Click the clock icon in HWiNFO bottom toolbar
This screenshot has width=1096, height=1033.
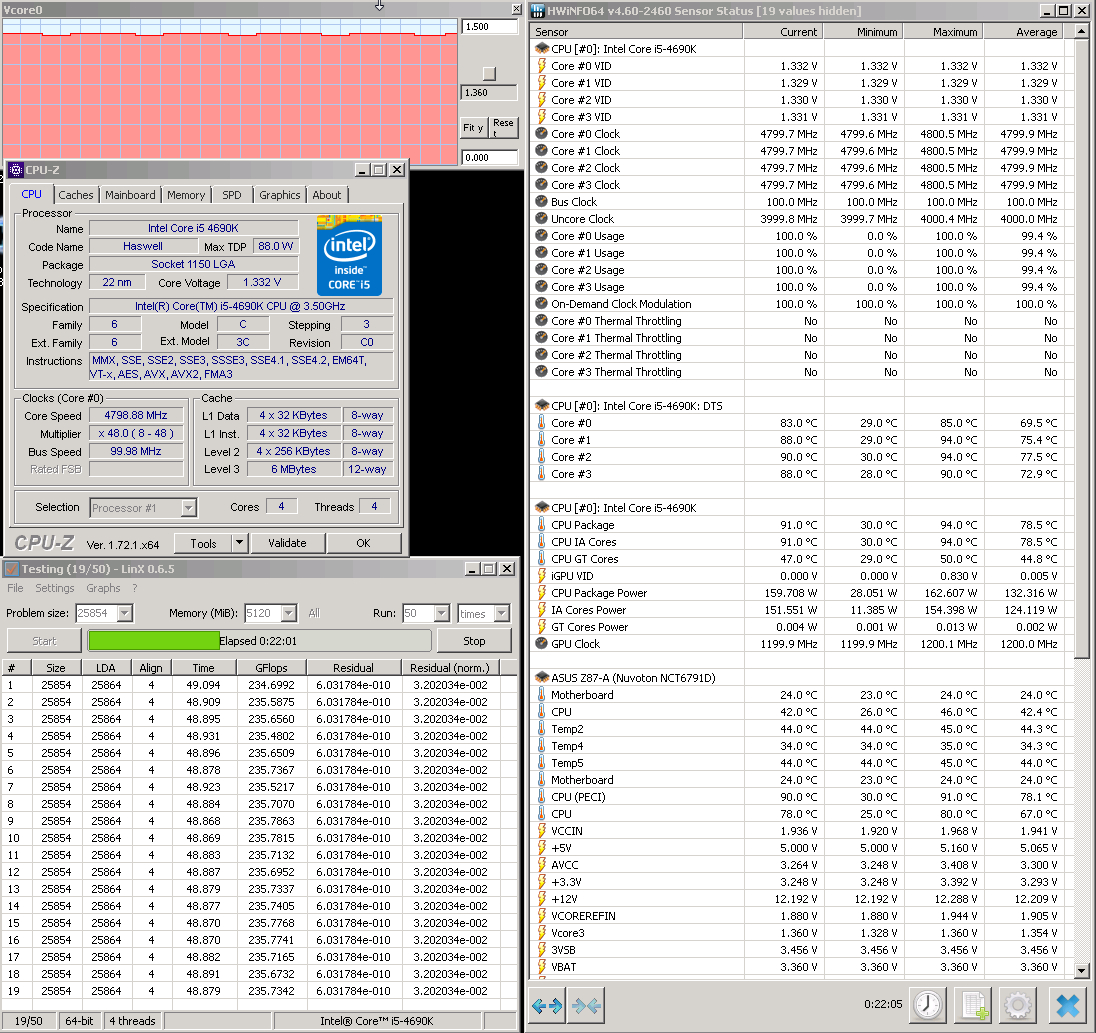(x=928, y=1006)
